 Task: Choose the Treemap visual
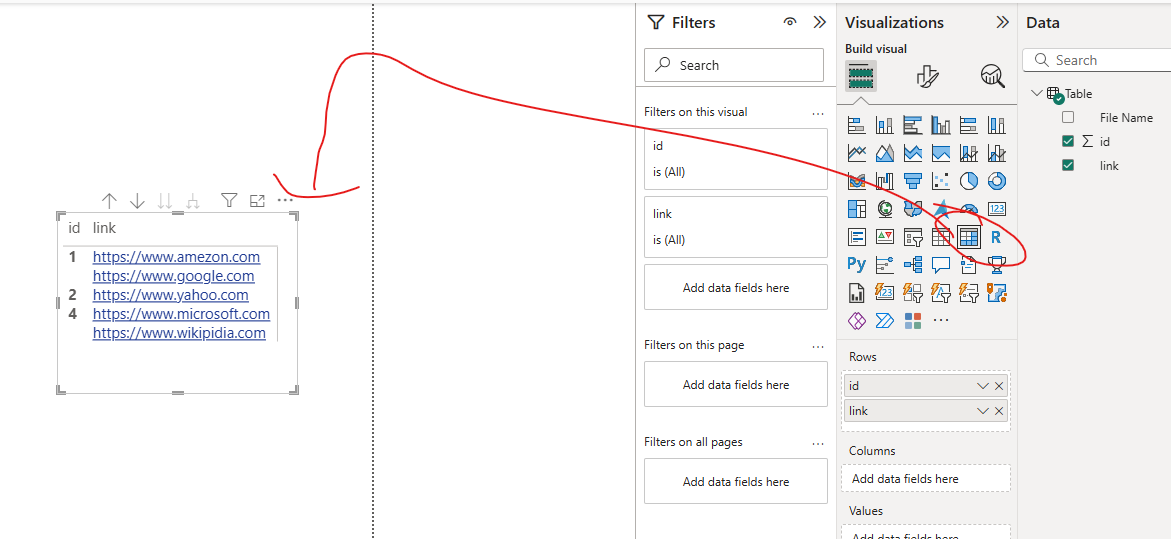pyautogui.click(x=857, y=209)
